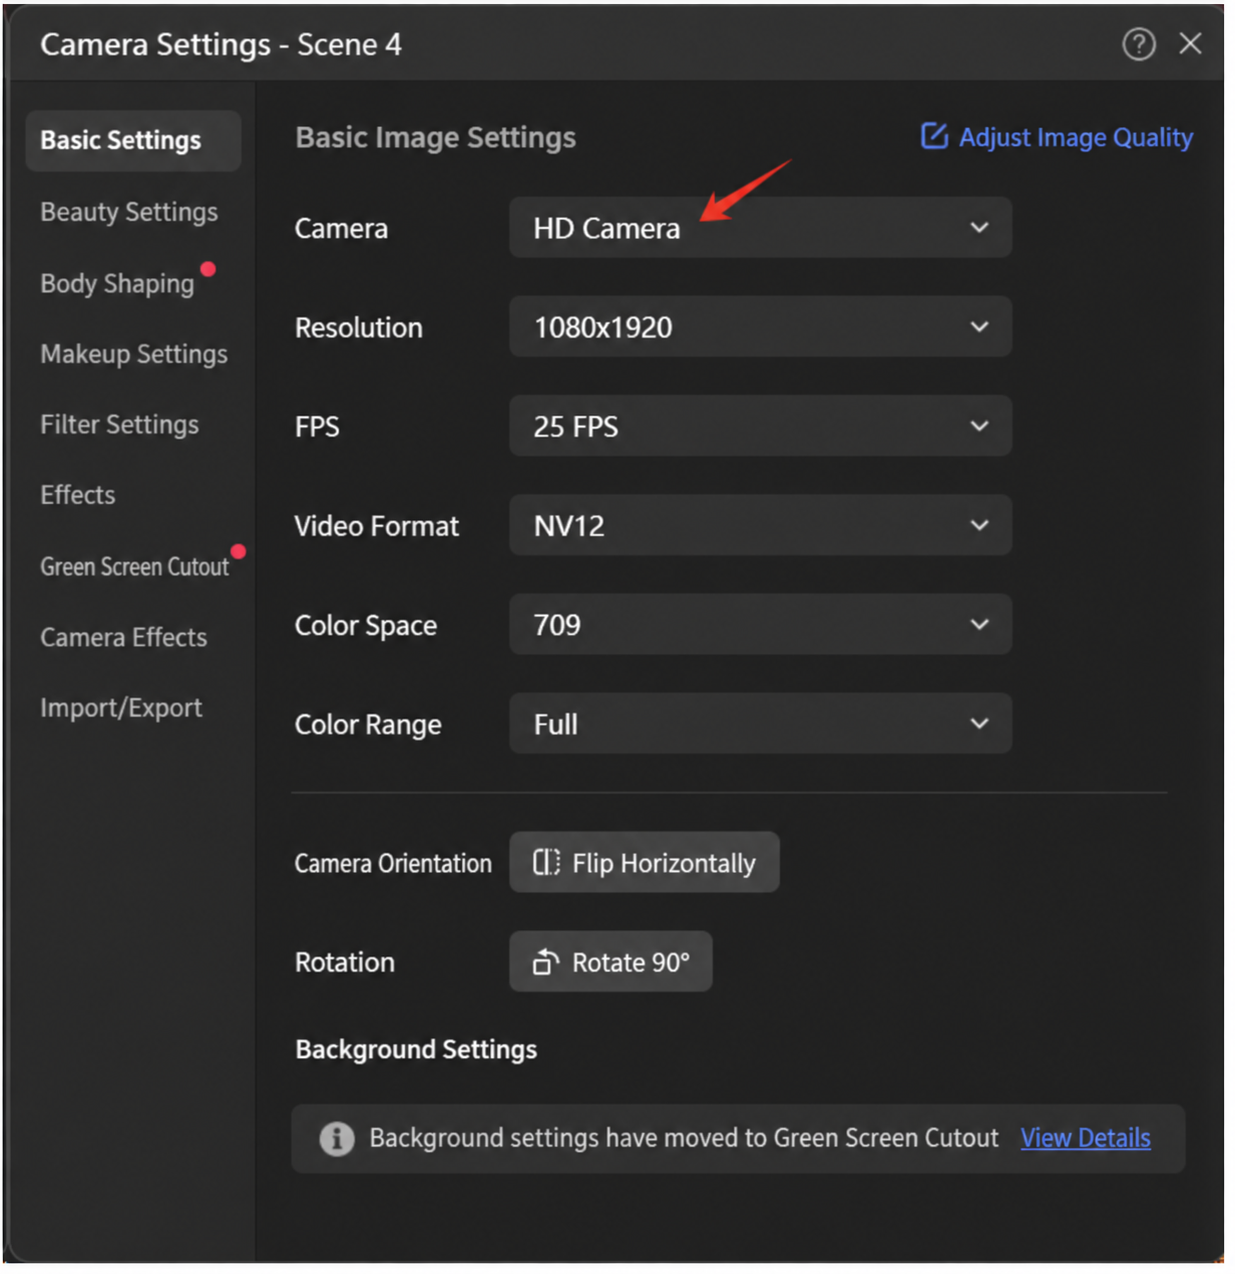Open the Camera device dropdown
The image size is (1235, 1274).
pyautogui.click(x=760, y=228)
